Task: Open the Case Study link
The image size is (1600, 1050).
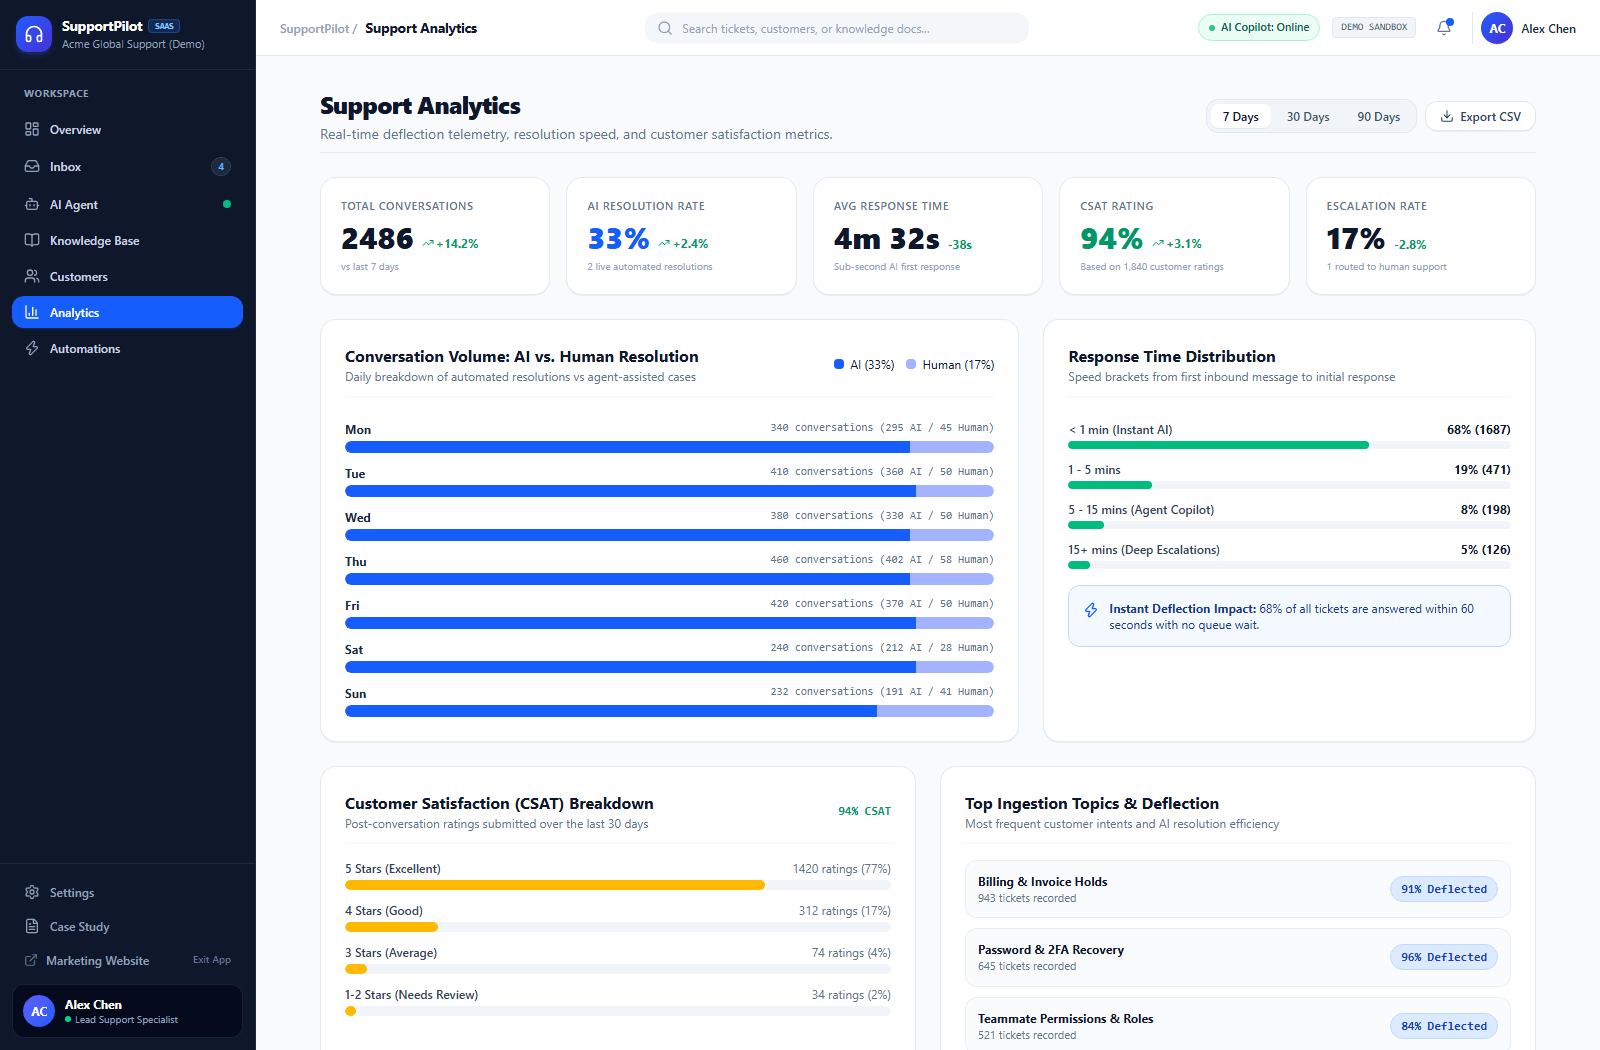Action: click(127, 926)
